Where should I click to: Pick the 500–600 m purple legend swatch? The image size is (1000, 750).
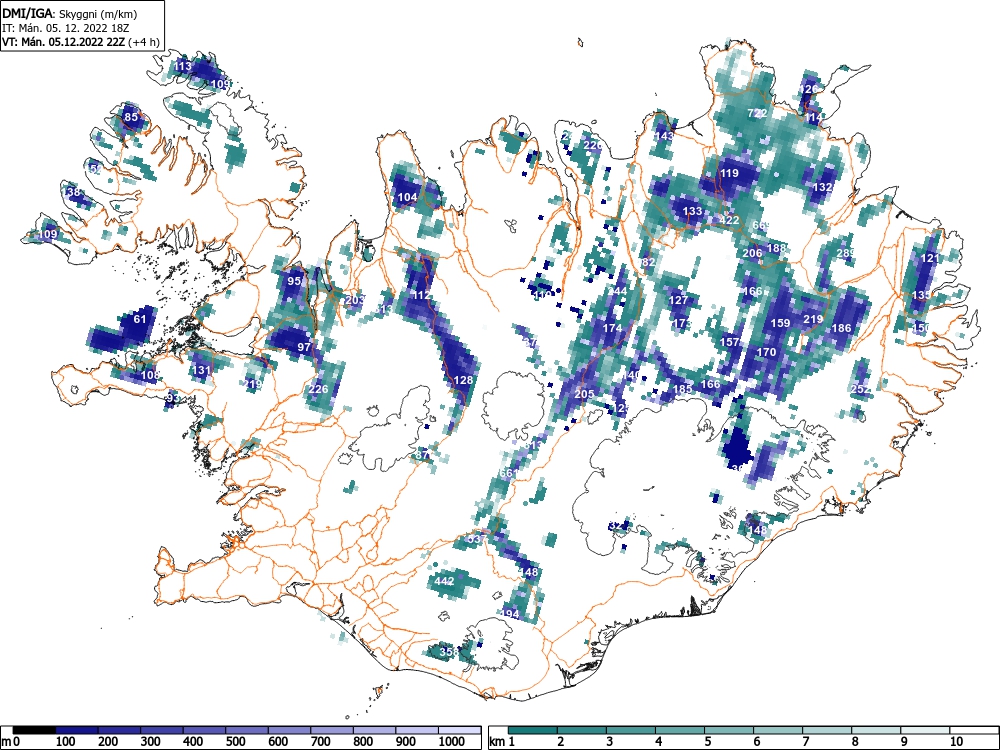click(x=247, y=730)
